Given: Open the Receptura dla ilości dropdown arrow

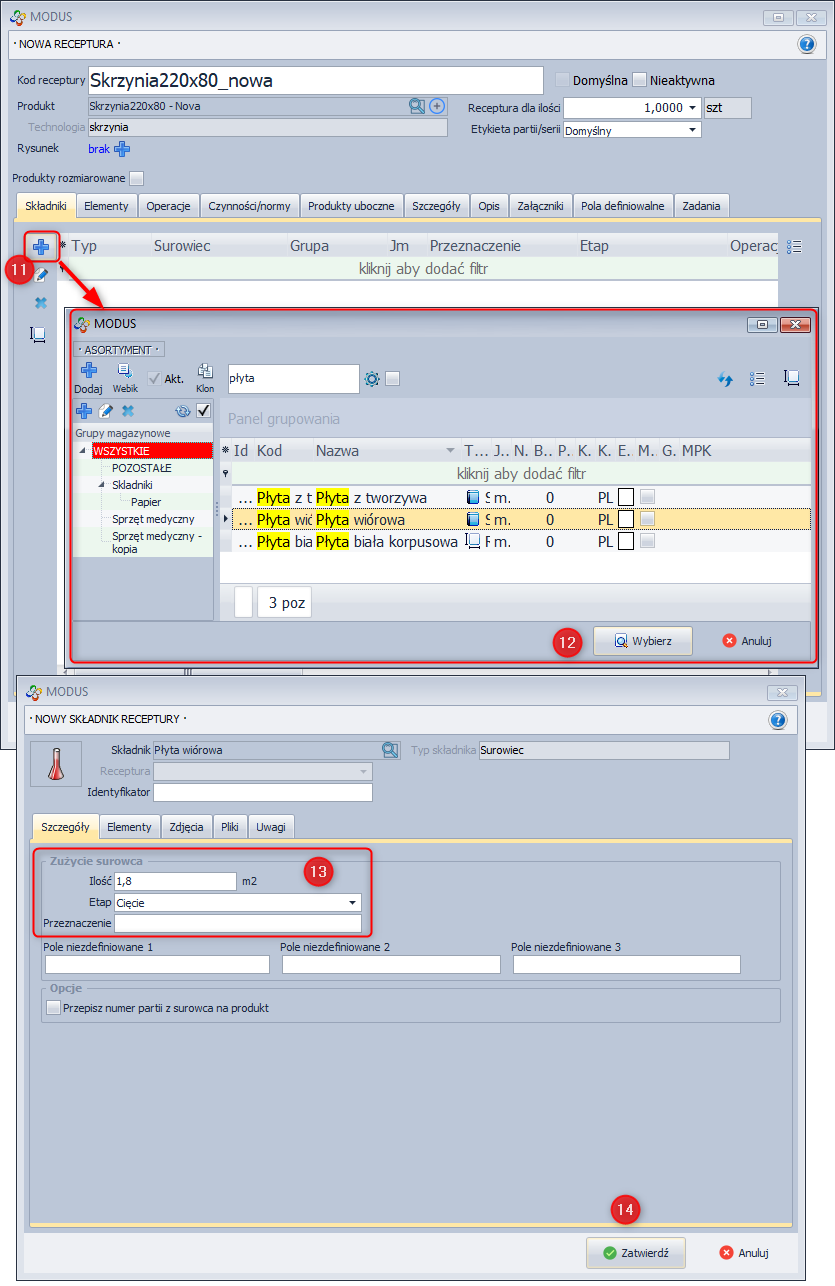Looking at the screenshot, I should click(x=693, y=108).
